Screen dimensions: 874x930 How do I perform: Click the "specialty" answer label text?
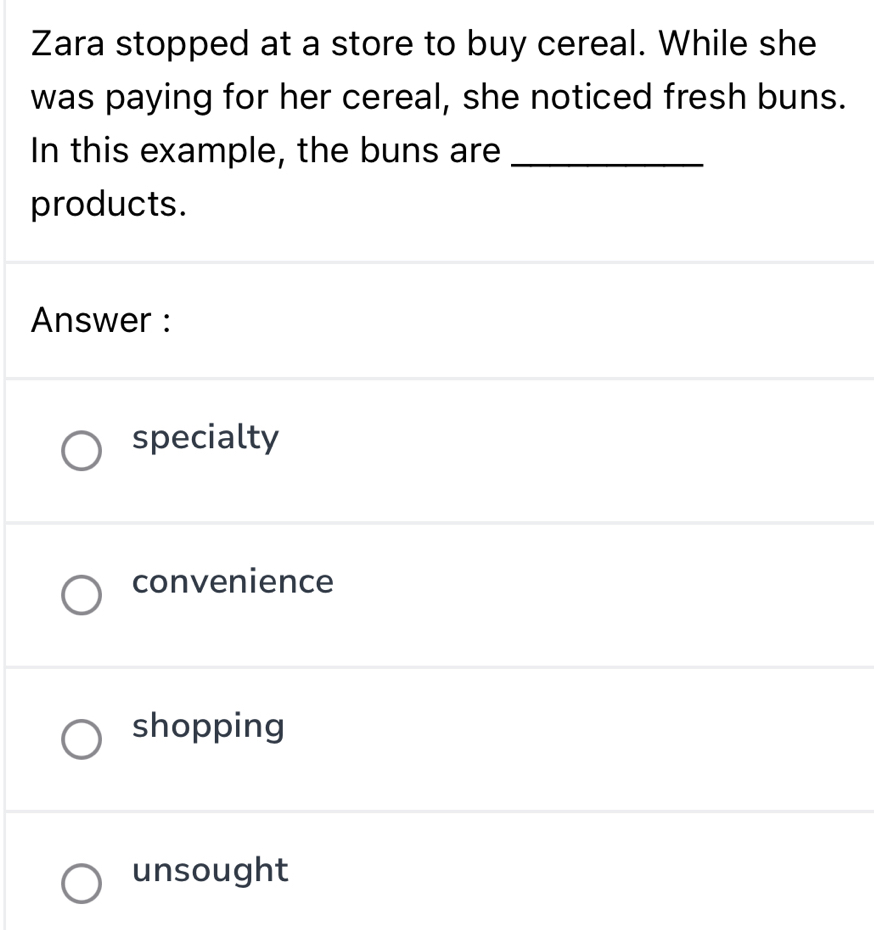click(206, 438)
